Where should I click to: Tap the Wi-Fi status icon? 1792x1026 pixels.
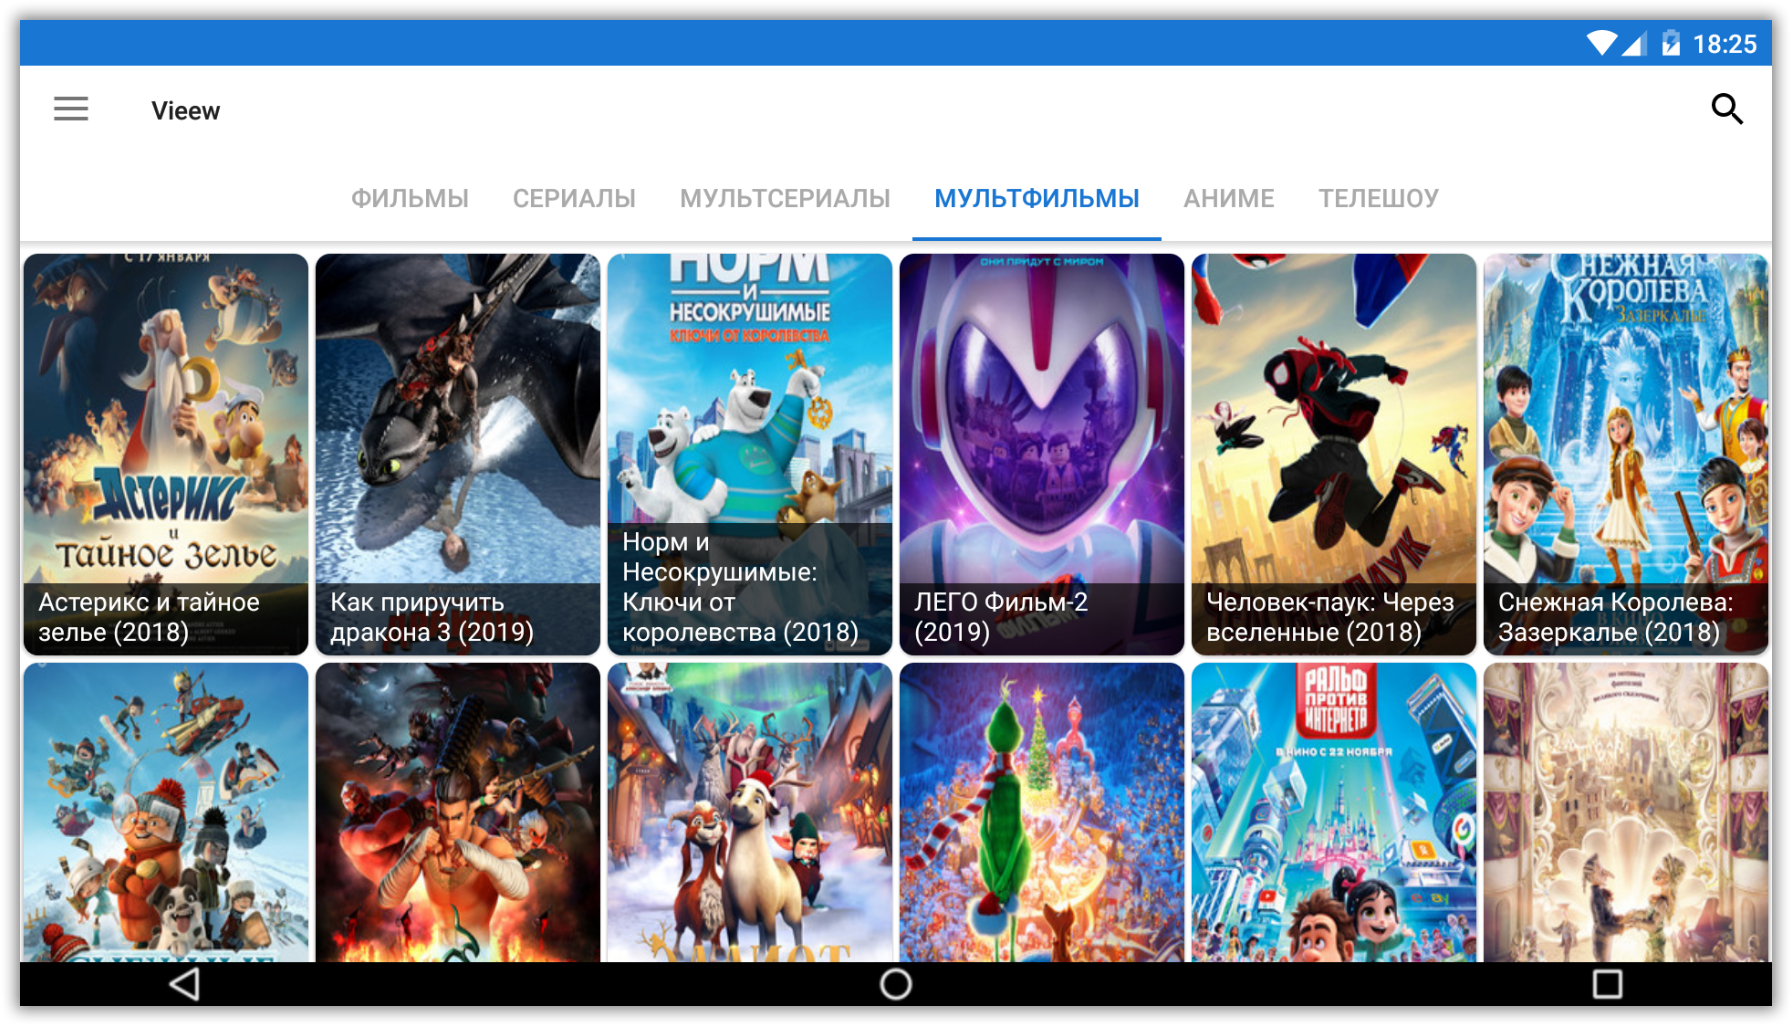(x=1601, y=43)
